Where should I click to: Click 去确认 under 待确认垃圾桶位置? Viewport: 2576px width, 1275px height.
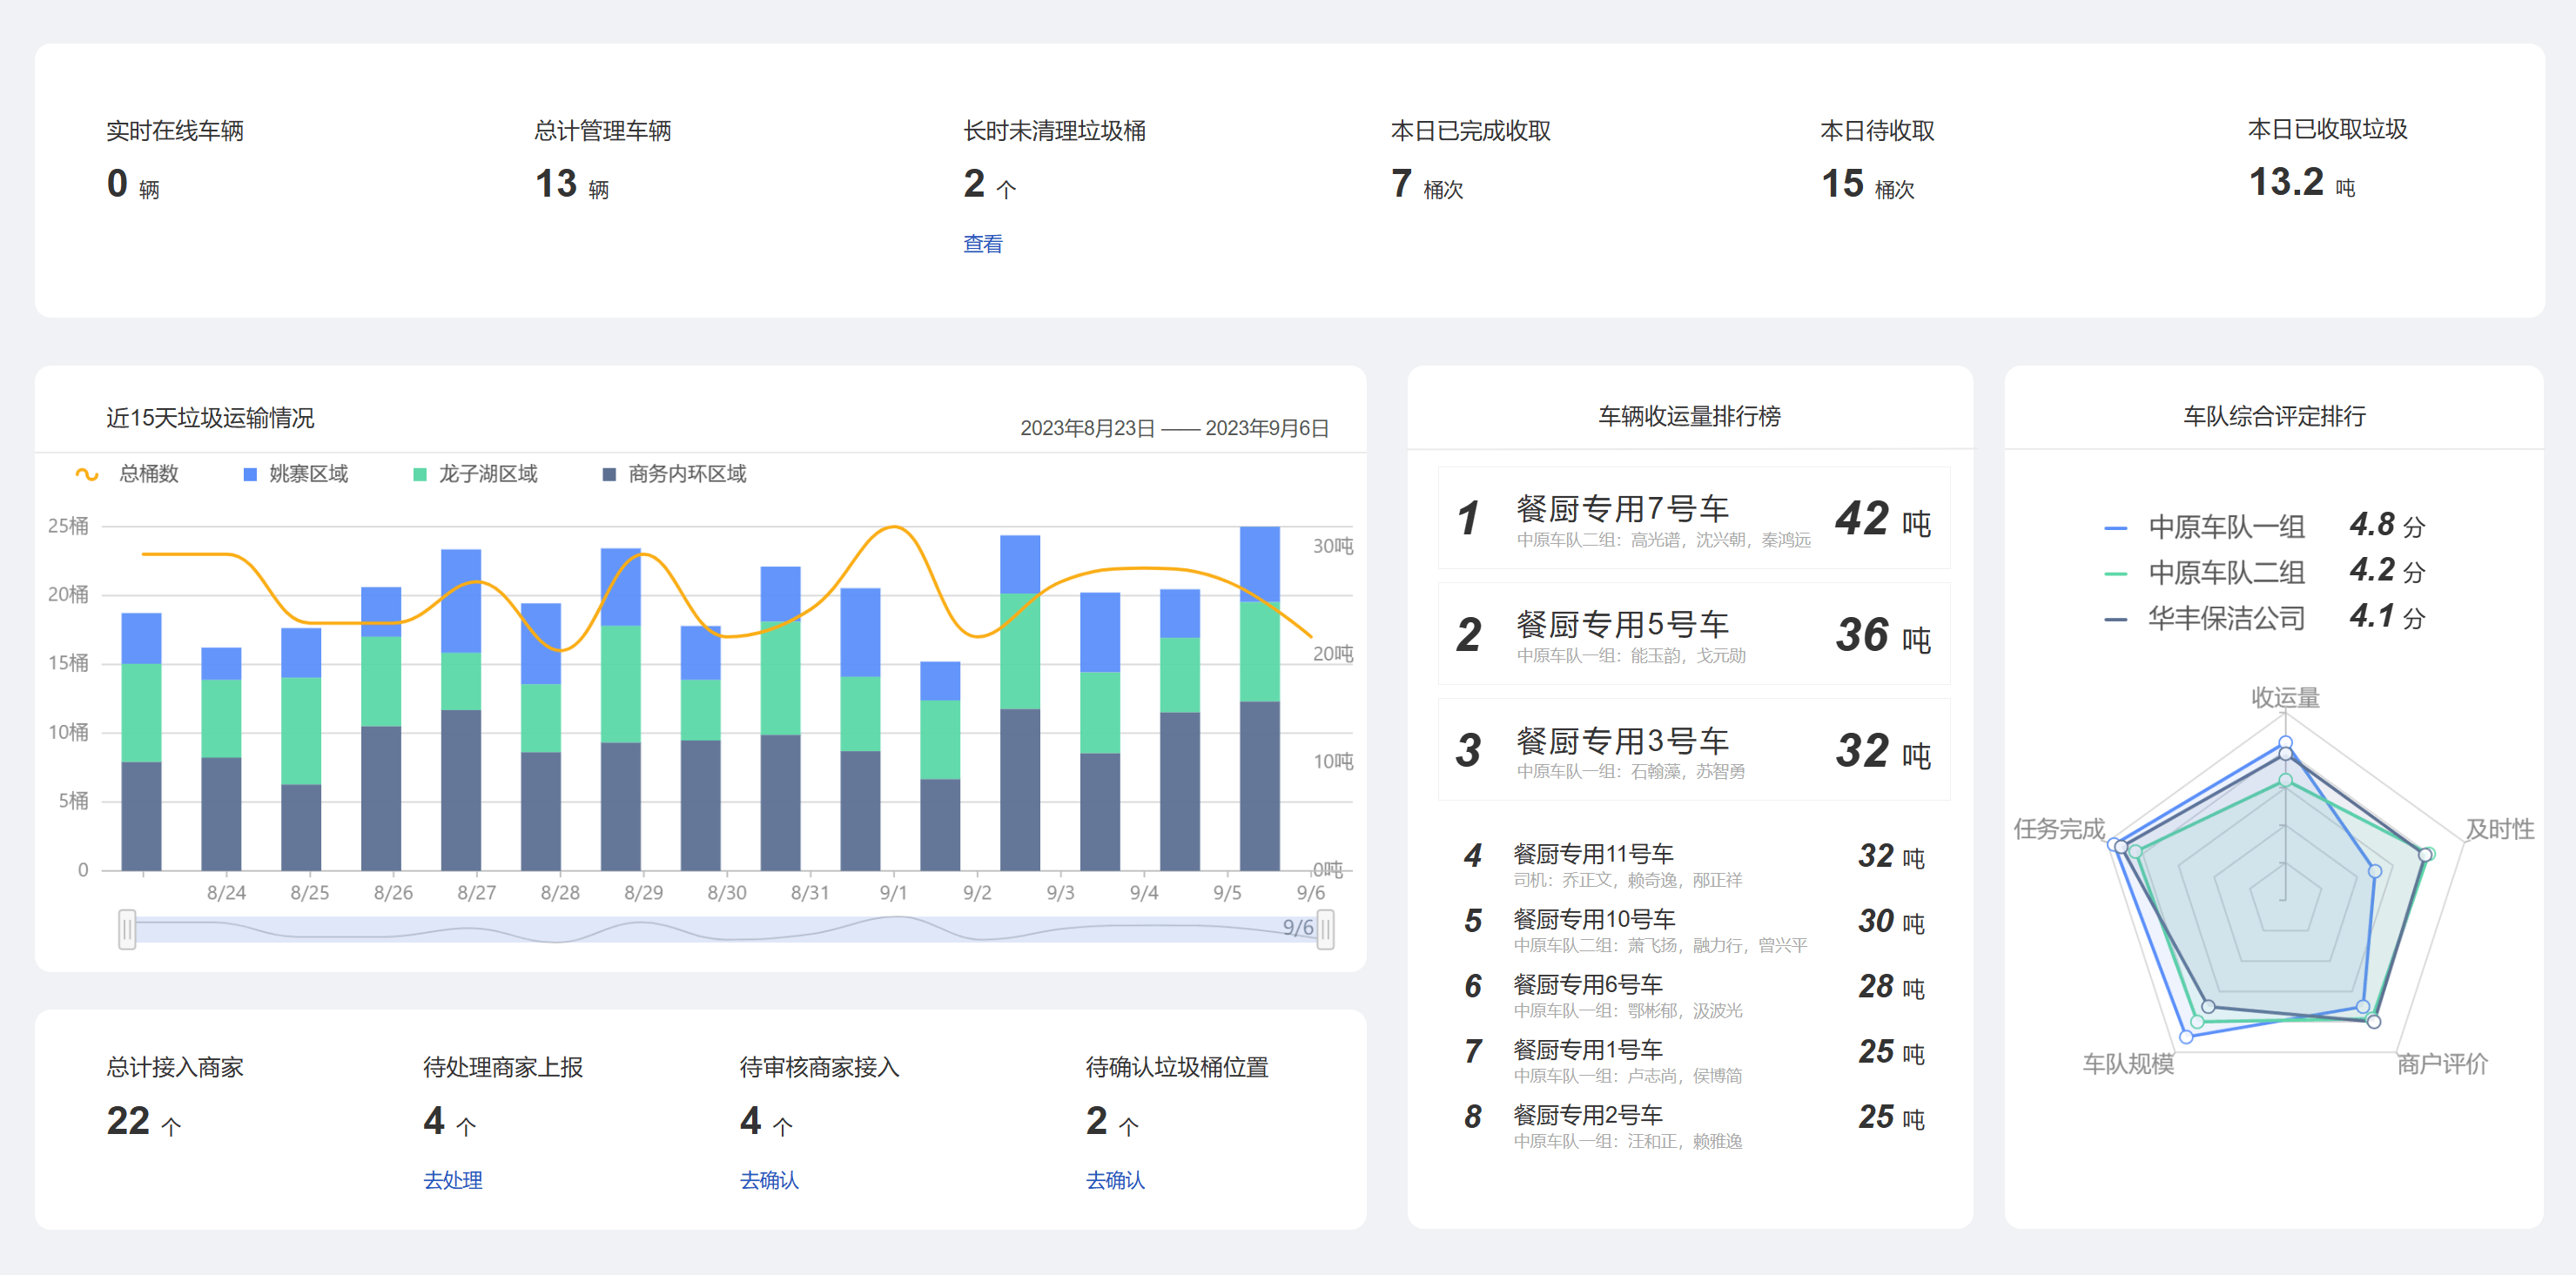[1115, 1180]
